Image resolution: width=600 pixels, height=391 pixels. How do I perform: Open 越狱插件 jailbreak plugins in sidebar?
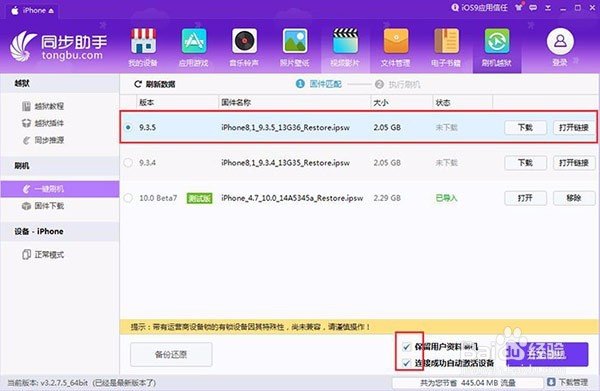point(43,123)
